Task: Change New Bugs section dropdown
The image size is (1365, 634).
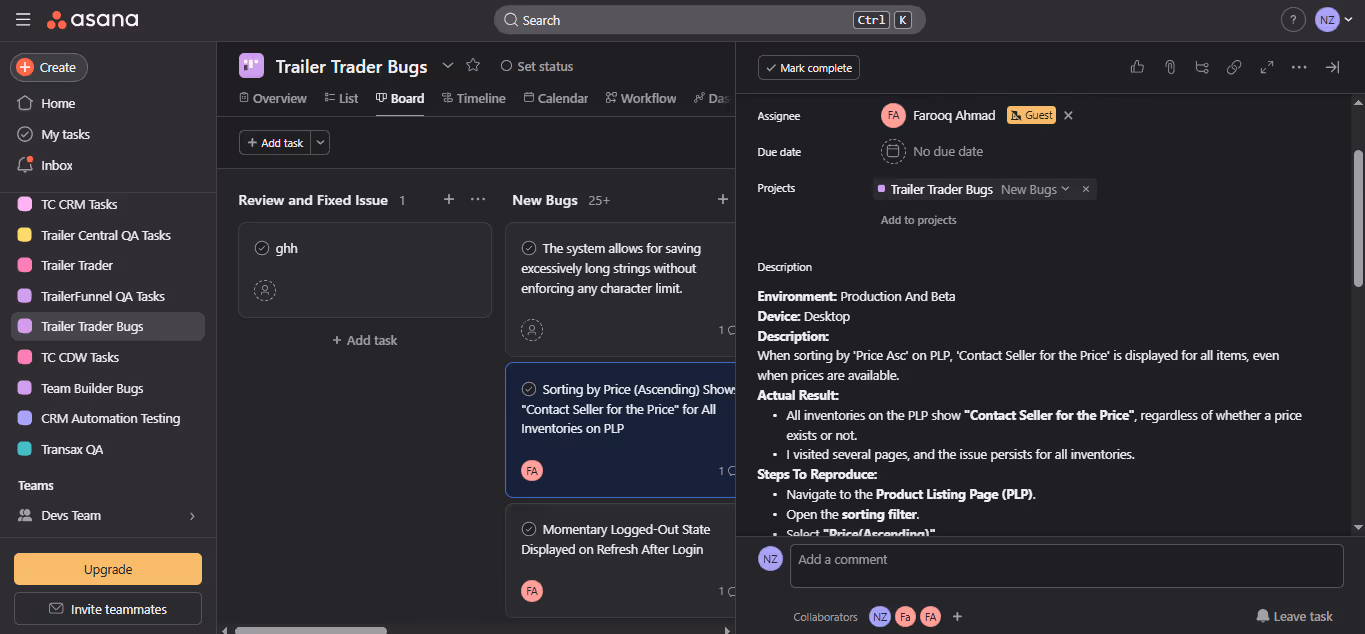Action: (1035, 189)
